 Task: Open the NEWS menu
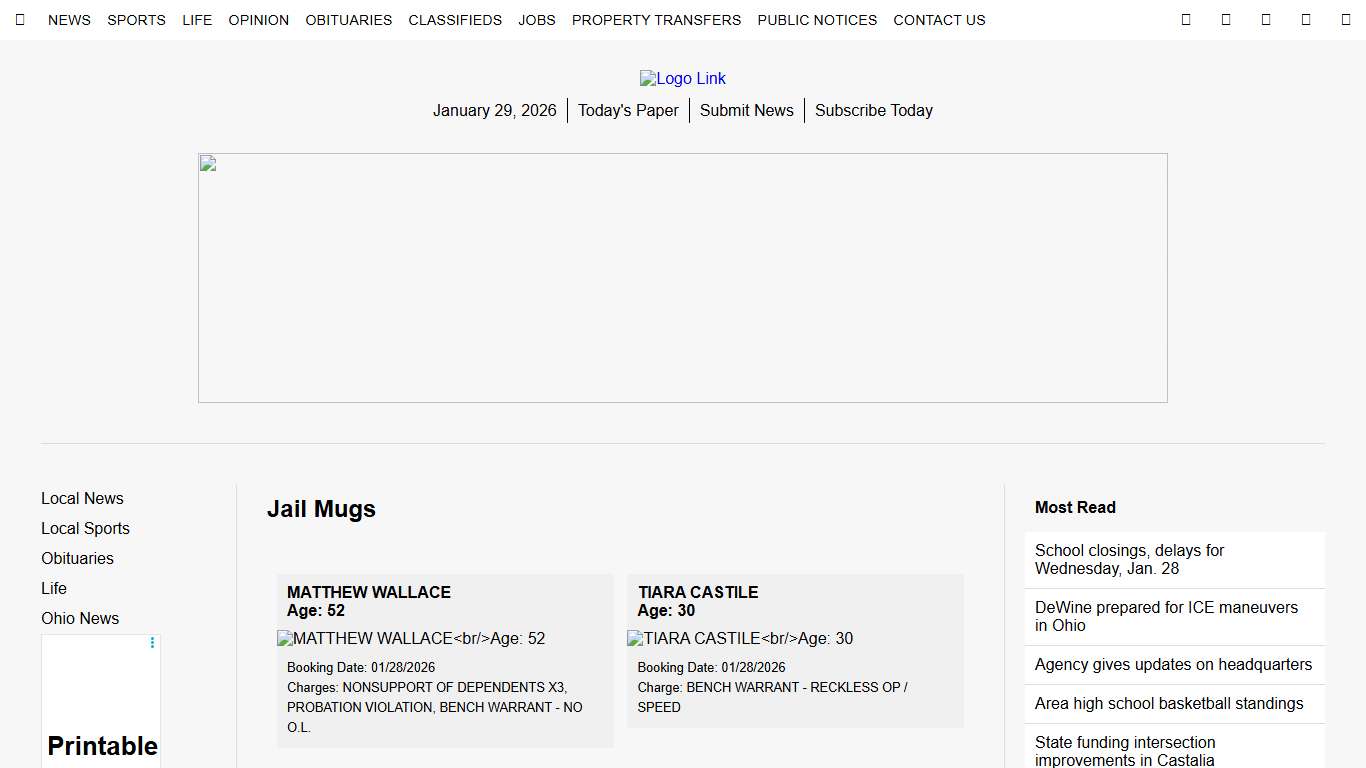click(69, 19)
